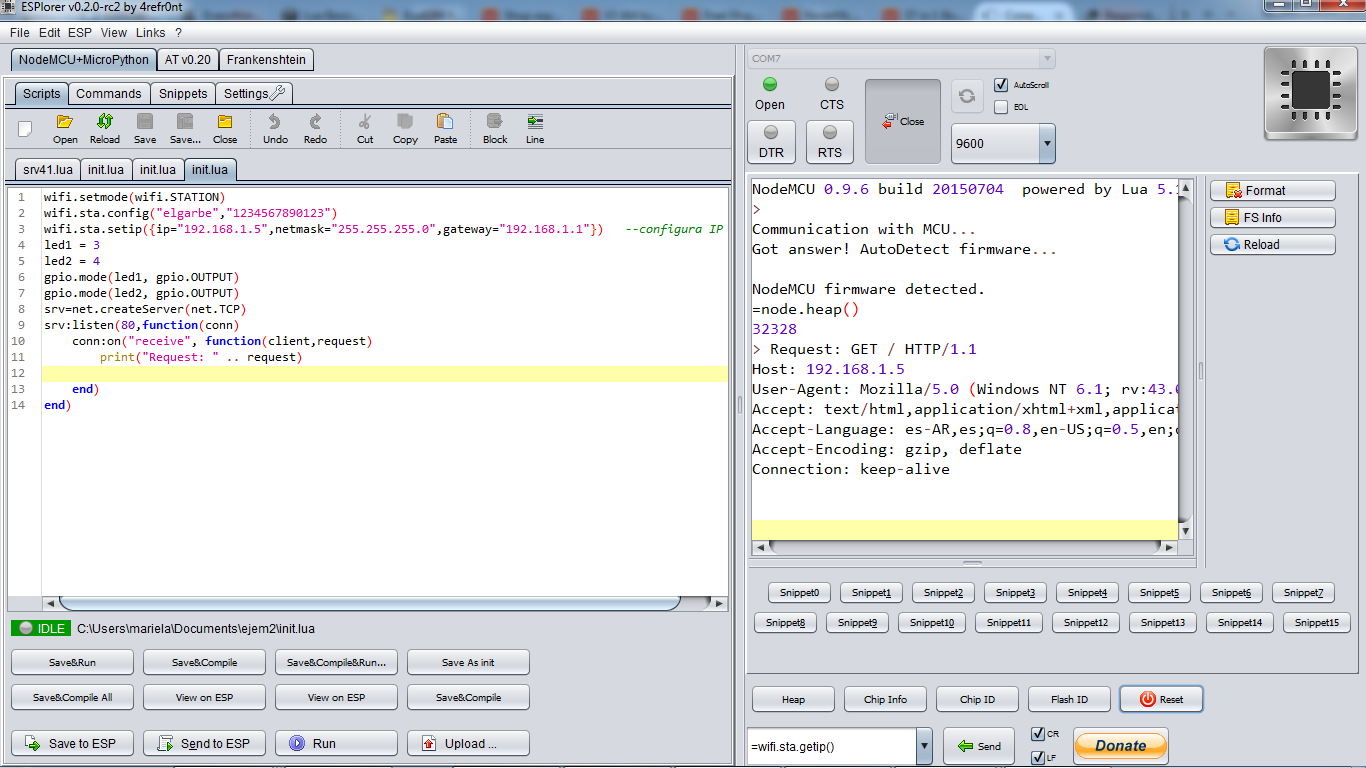Toggle the RTS line button
This screenshot has height=768, width=1366.
(830, 142)
